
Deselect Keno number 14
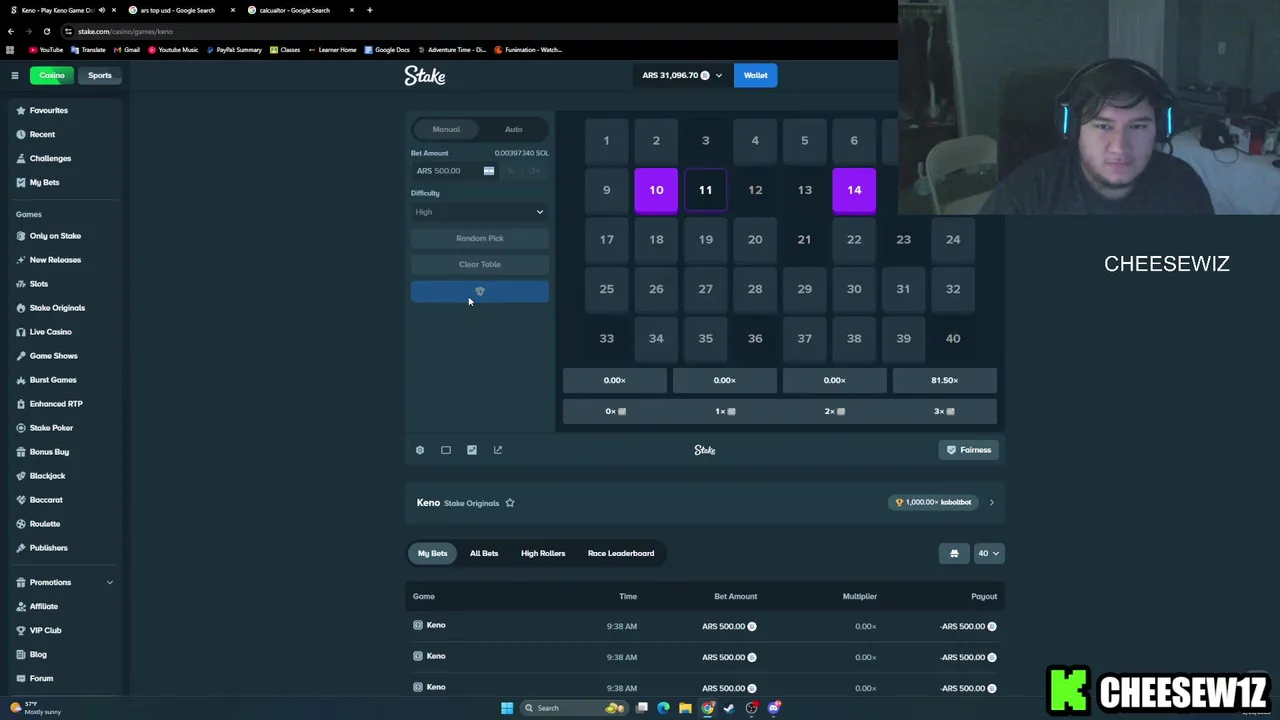point(854,190)
